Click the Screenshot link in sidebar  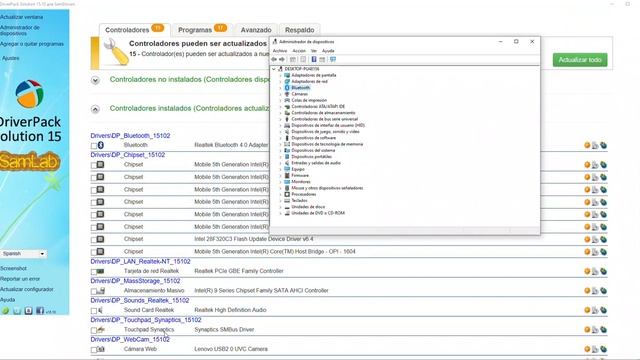(x=13, y=269)
